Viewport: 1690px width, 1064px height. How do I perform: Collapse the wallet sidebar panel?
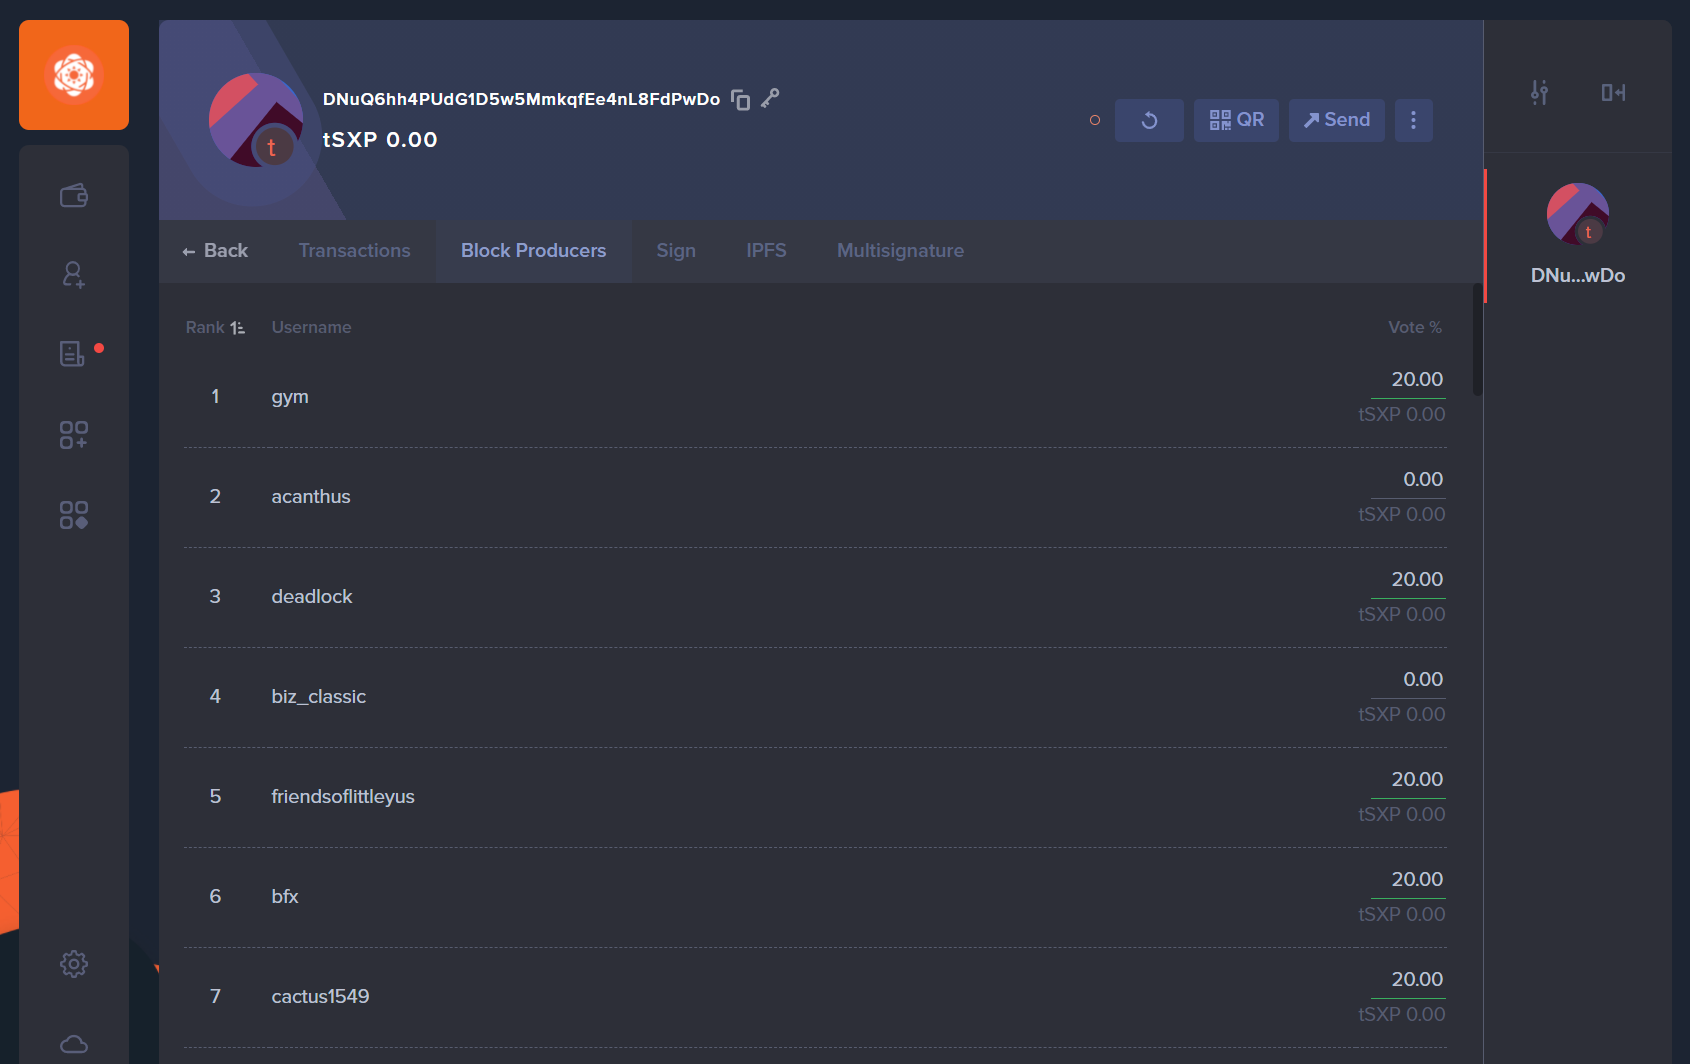pyautogui.click(x=1613, y=93)
